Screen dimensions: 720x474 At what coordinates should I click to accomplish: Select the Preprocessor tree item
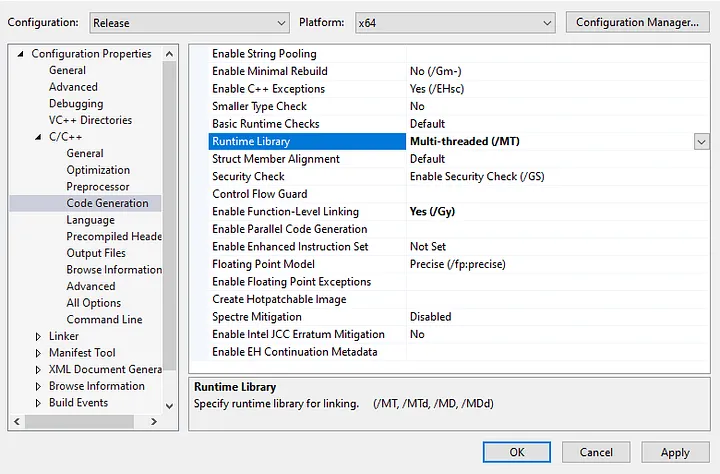[98, 187]
